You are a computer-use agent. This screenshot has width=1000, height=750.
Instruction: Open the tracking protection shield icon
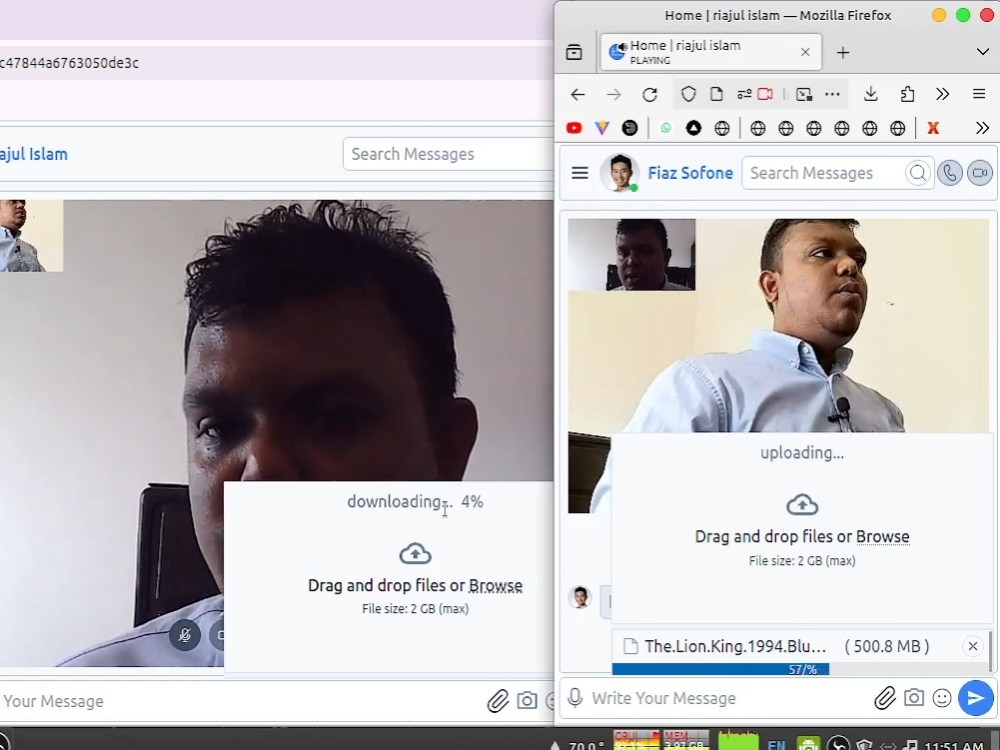pos(688,94)
